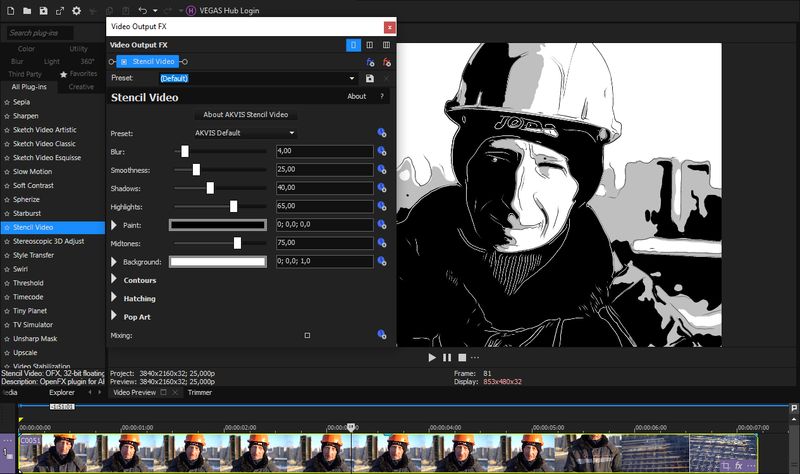Click the Paint animate keyframe icon

click(x=382, y=224)
